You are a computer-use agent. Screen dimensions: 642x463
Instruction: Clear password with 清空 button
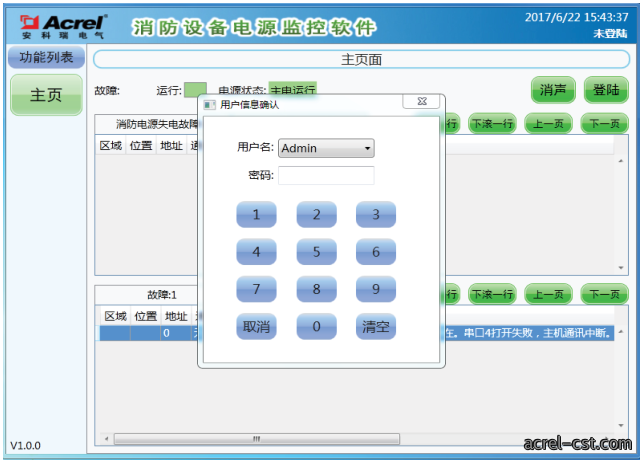[376, 326]
